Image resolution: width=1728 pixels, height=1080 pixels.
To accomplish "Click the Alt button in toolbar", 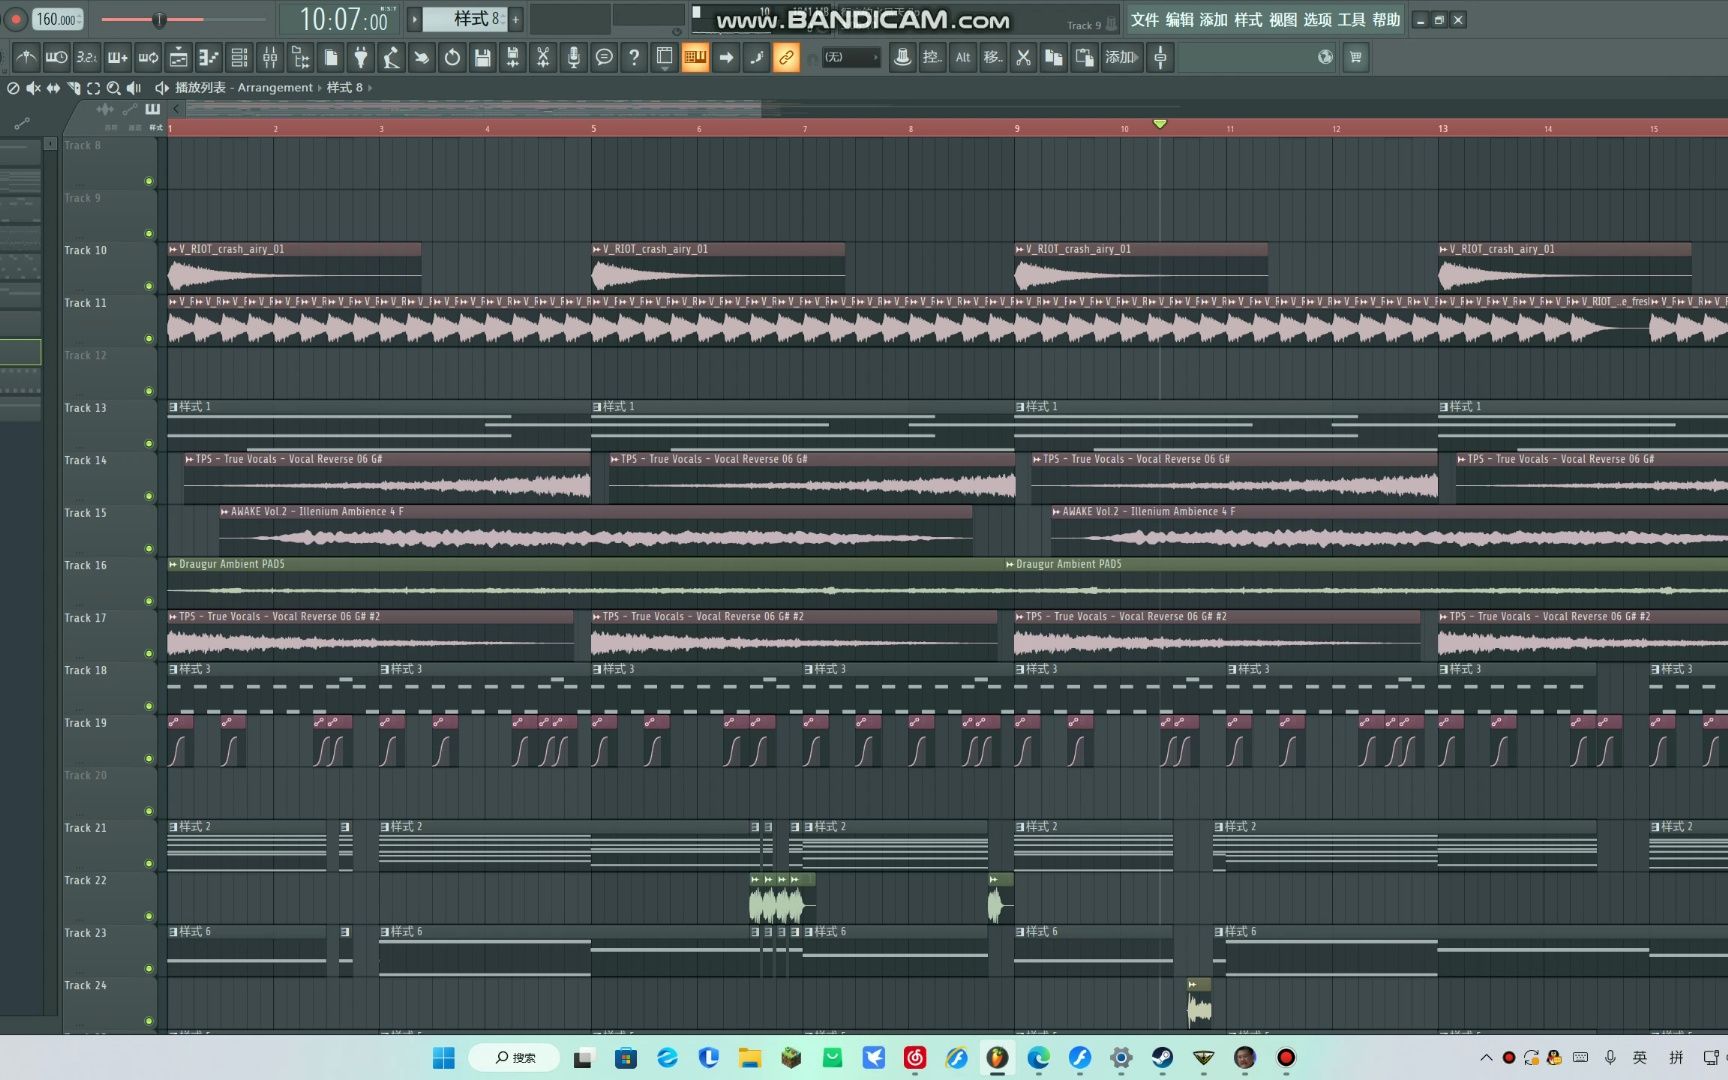I will click(963, 58).
